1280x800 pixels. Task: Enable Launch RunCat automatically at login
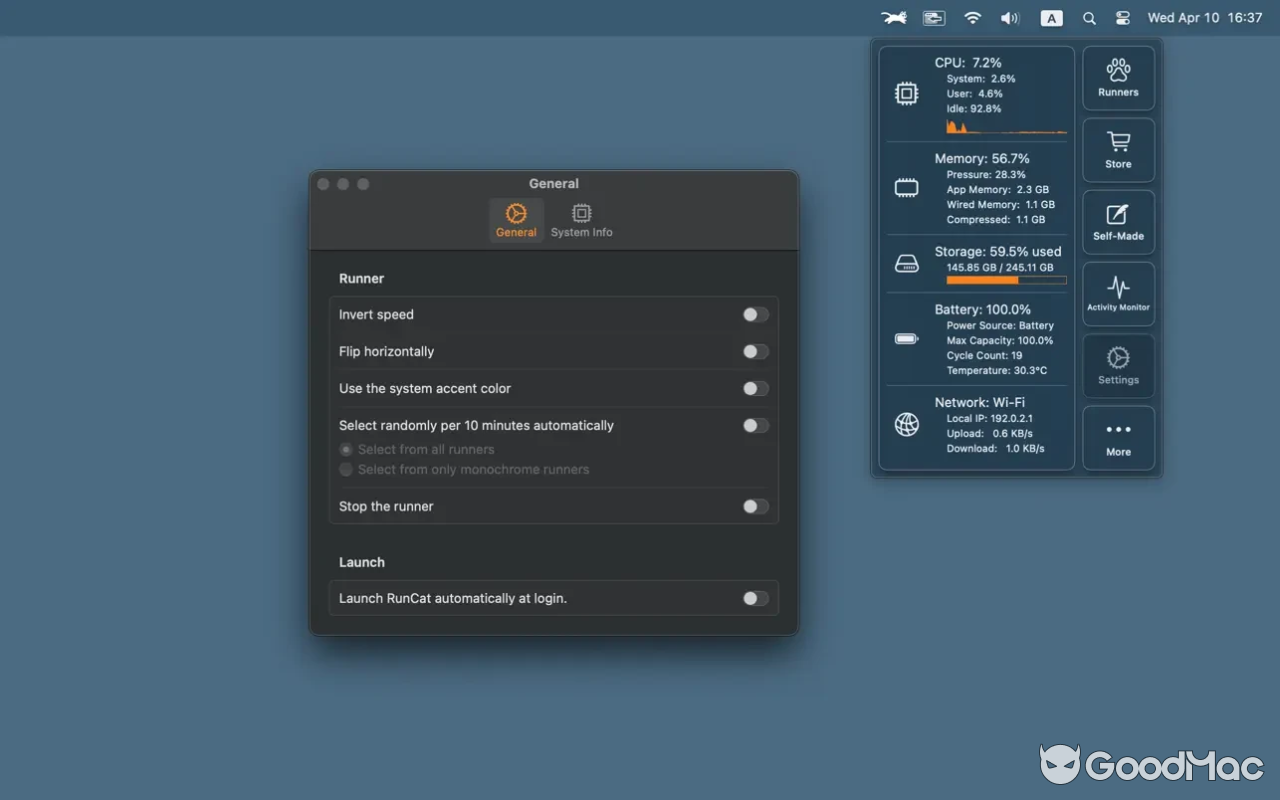755,597
